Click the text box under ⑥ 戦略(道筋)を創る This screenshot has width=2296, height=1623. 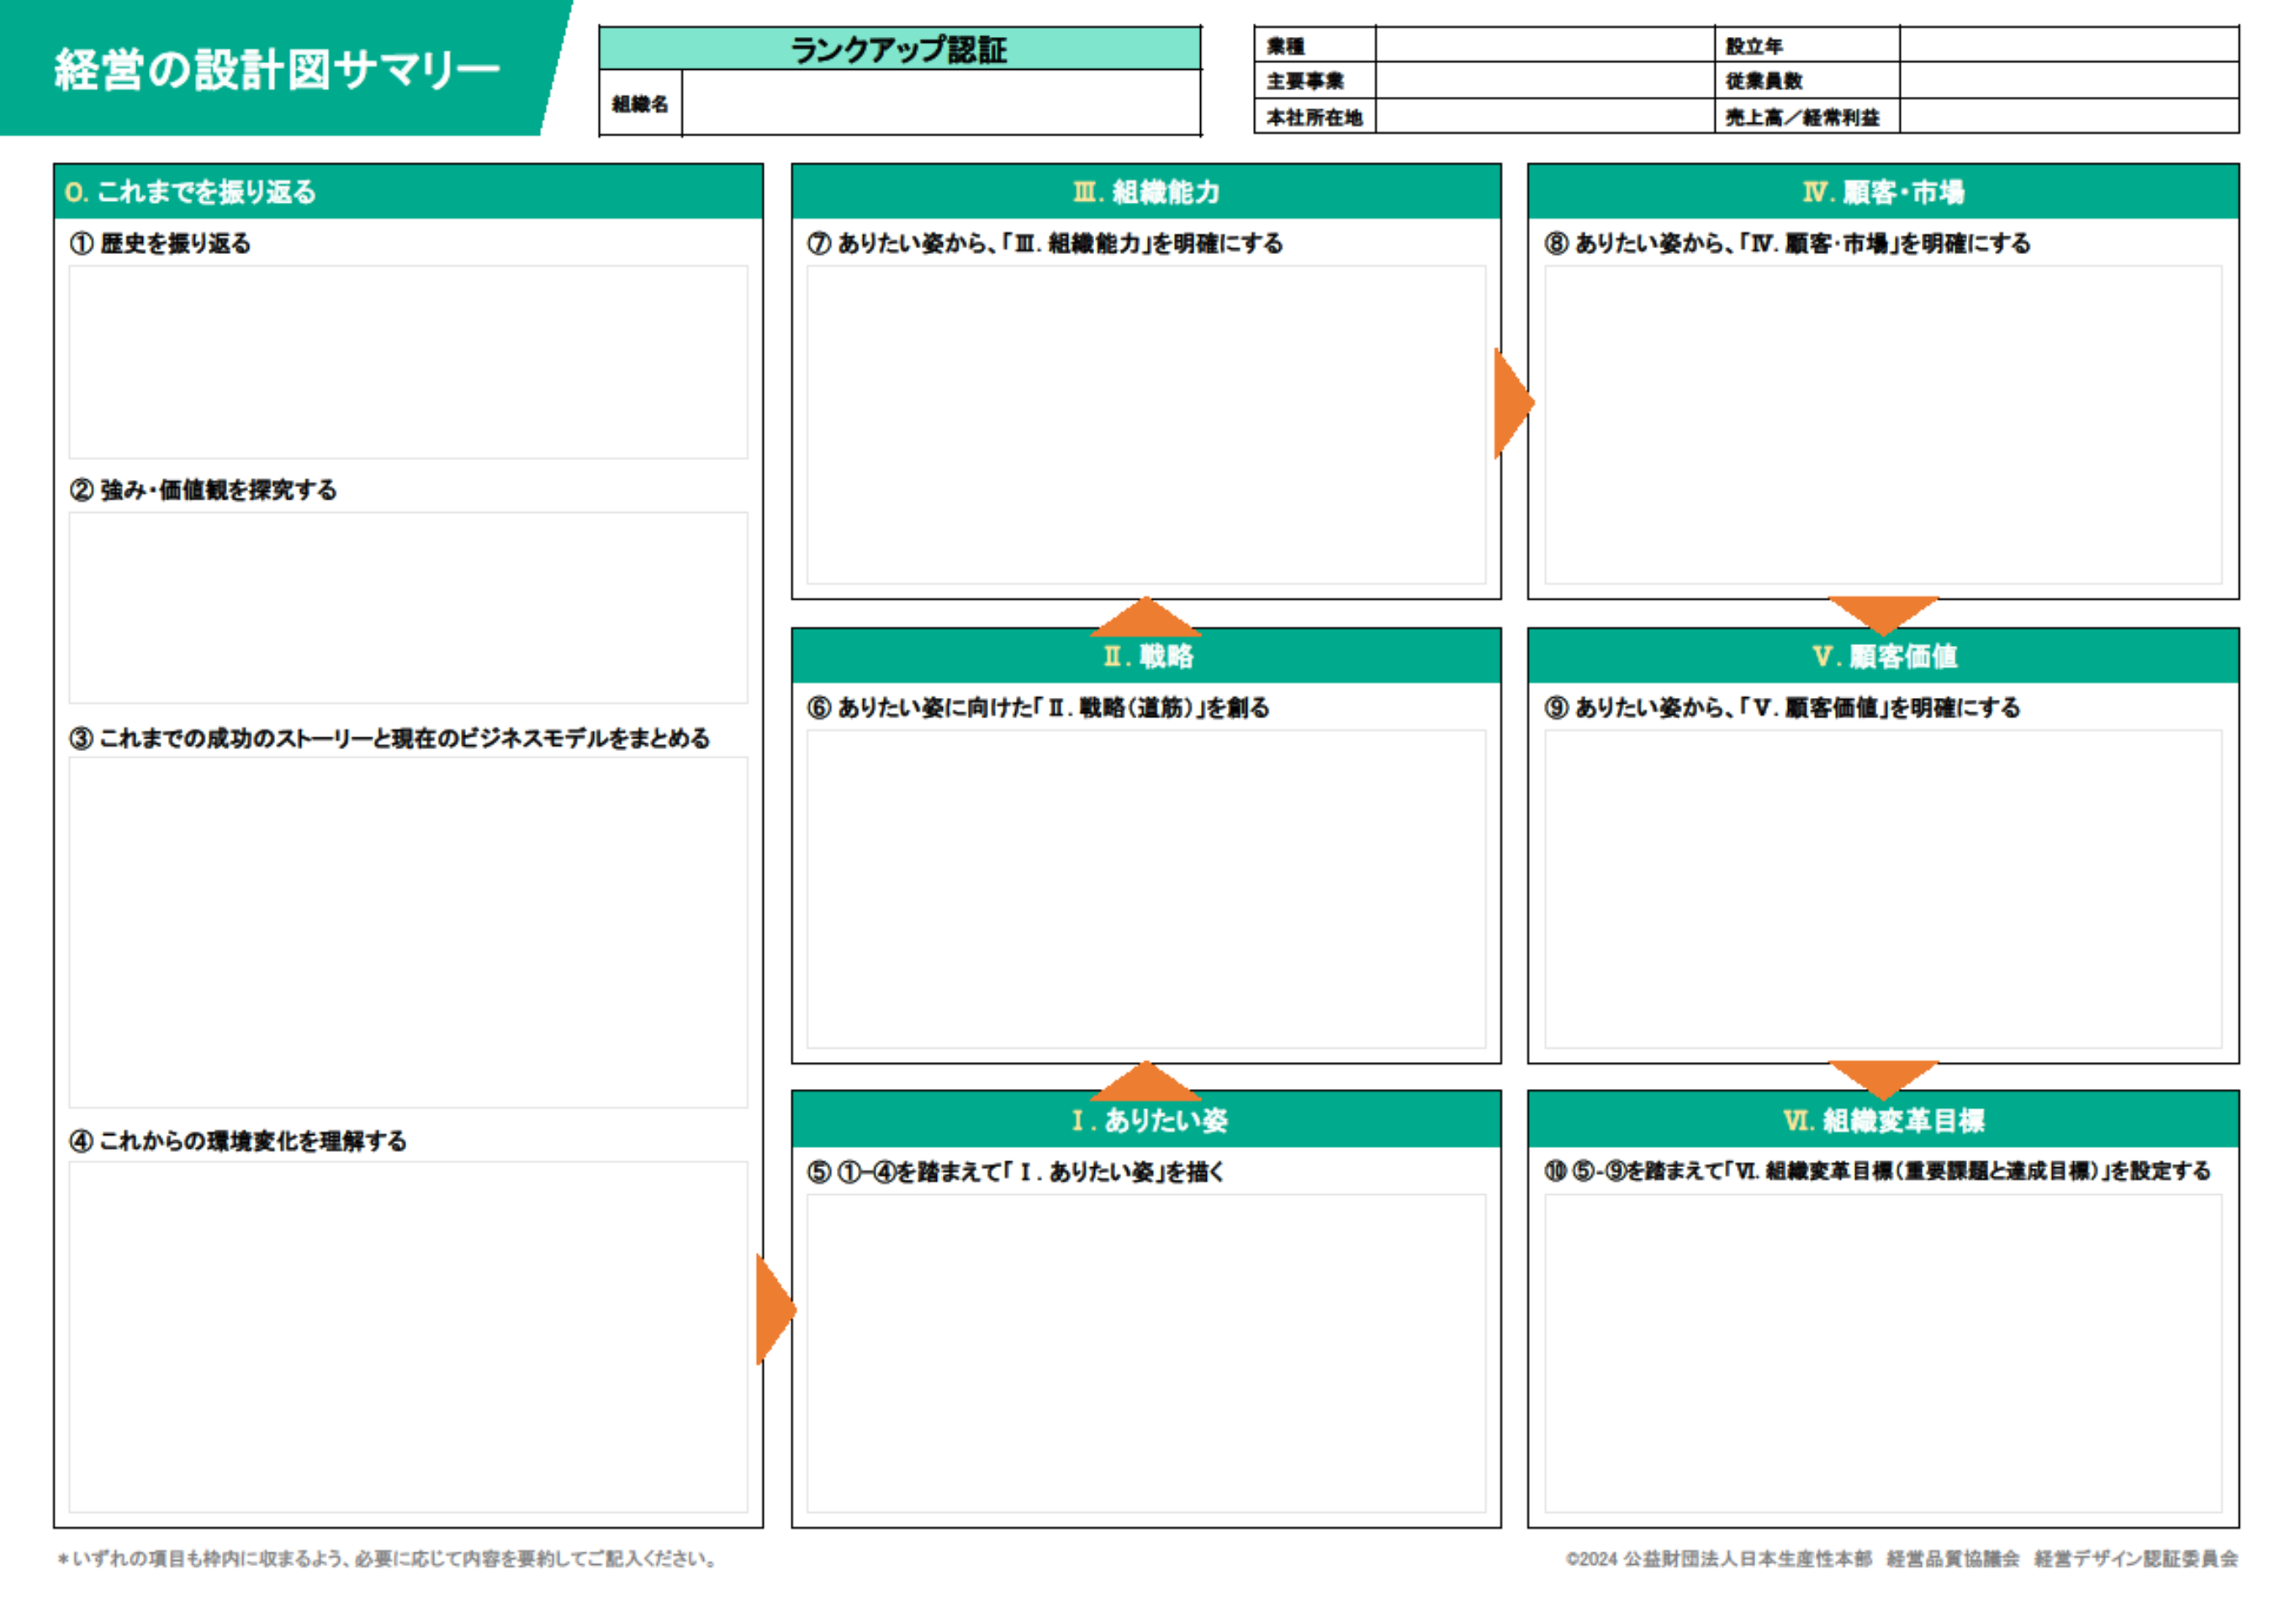click(1146, 889)
